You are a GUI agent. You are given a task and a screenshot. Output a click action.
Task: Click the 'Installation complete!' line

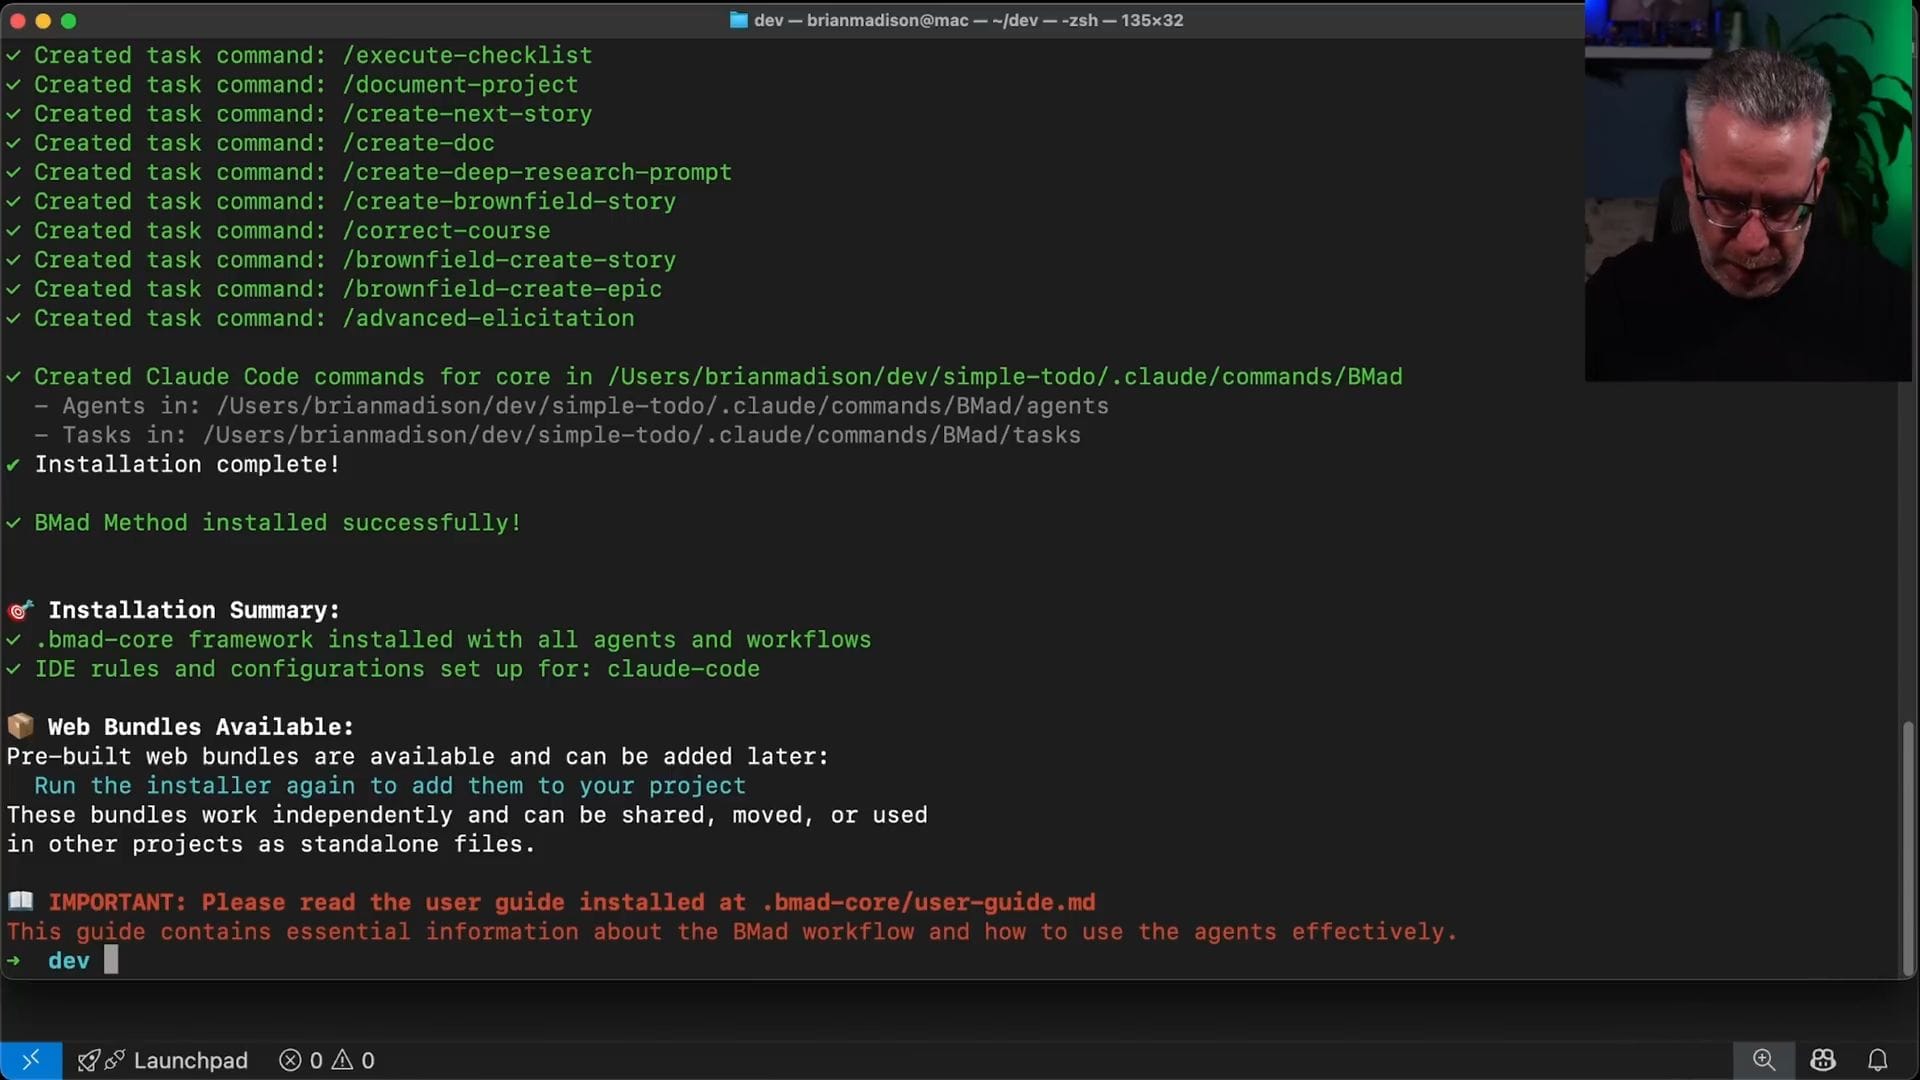[187, 464]
